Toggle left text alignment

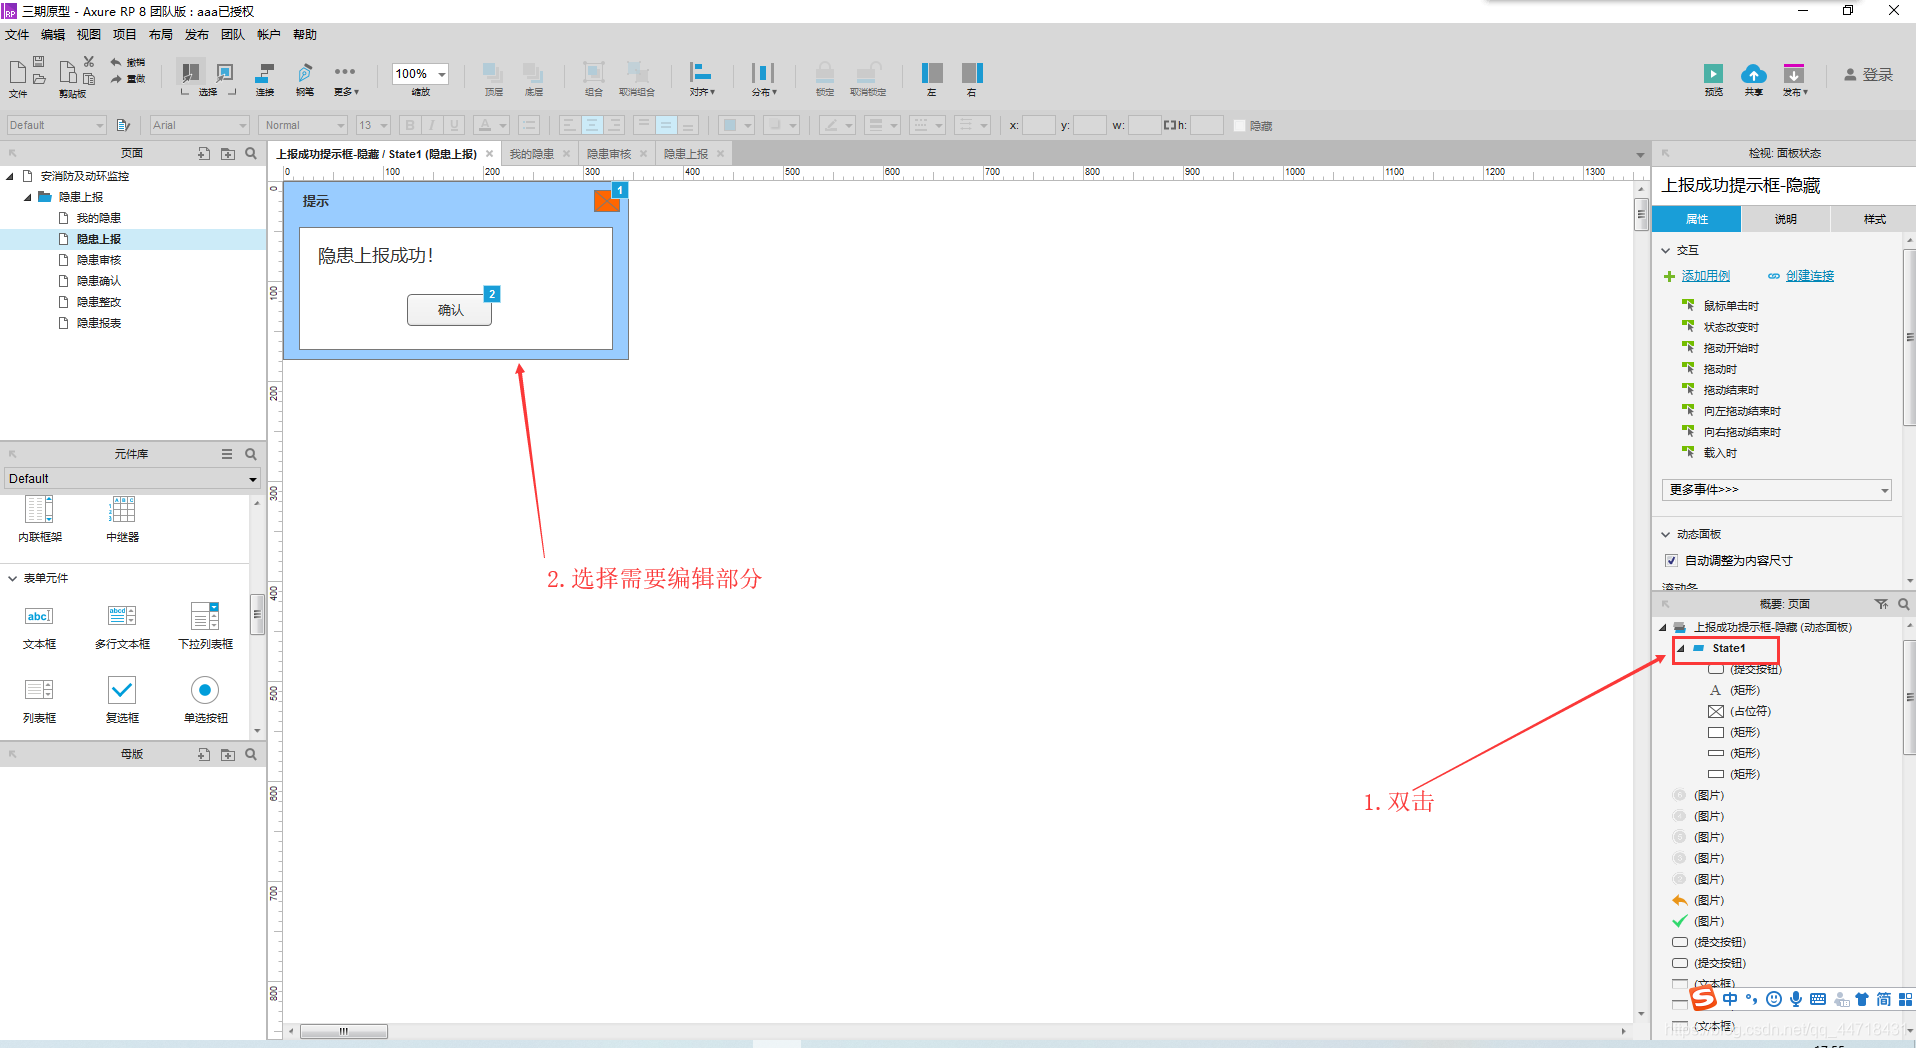[x=569, y=125]
